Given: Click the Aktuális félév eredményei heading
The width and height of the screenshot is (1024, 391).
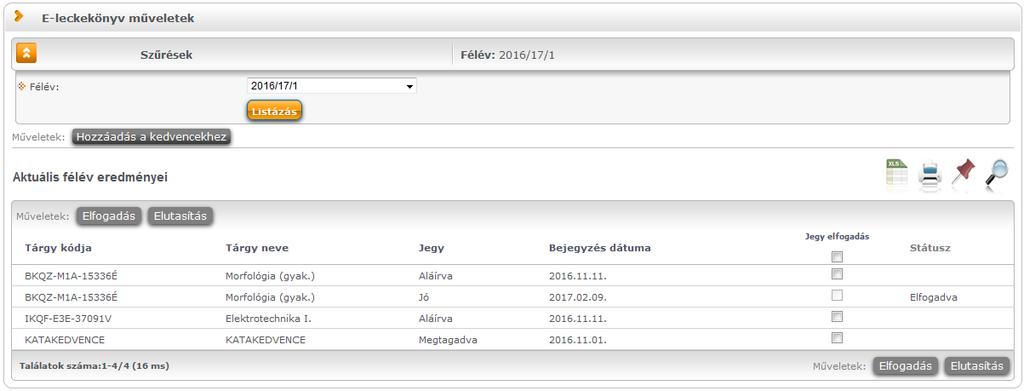Looking at the screenshot, I should coord(90,177).
